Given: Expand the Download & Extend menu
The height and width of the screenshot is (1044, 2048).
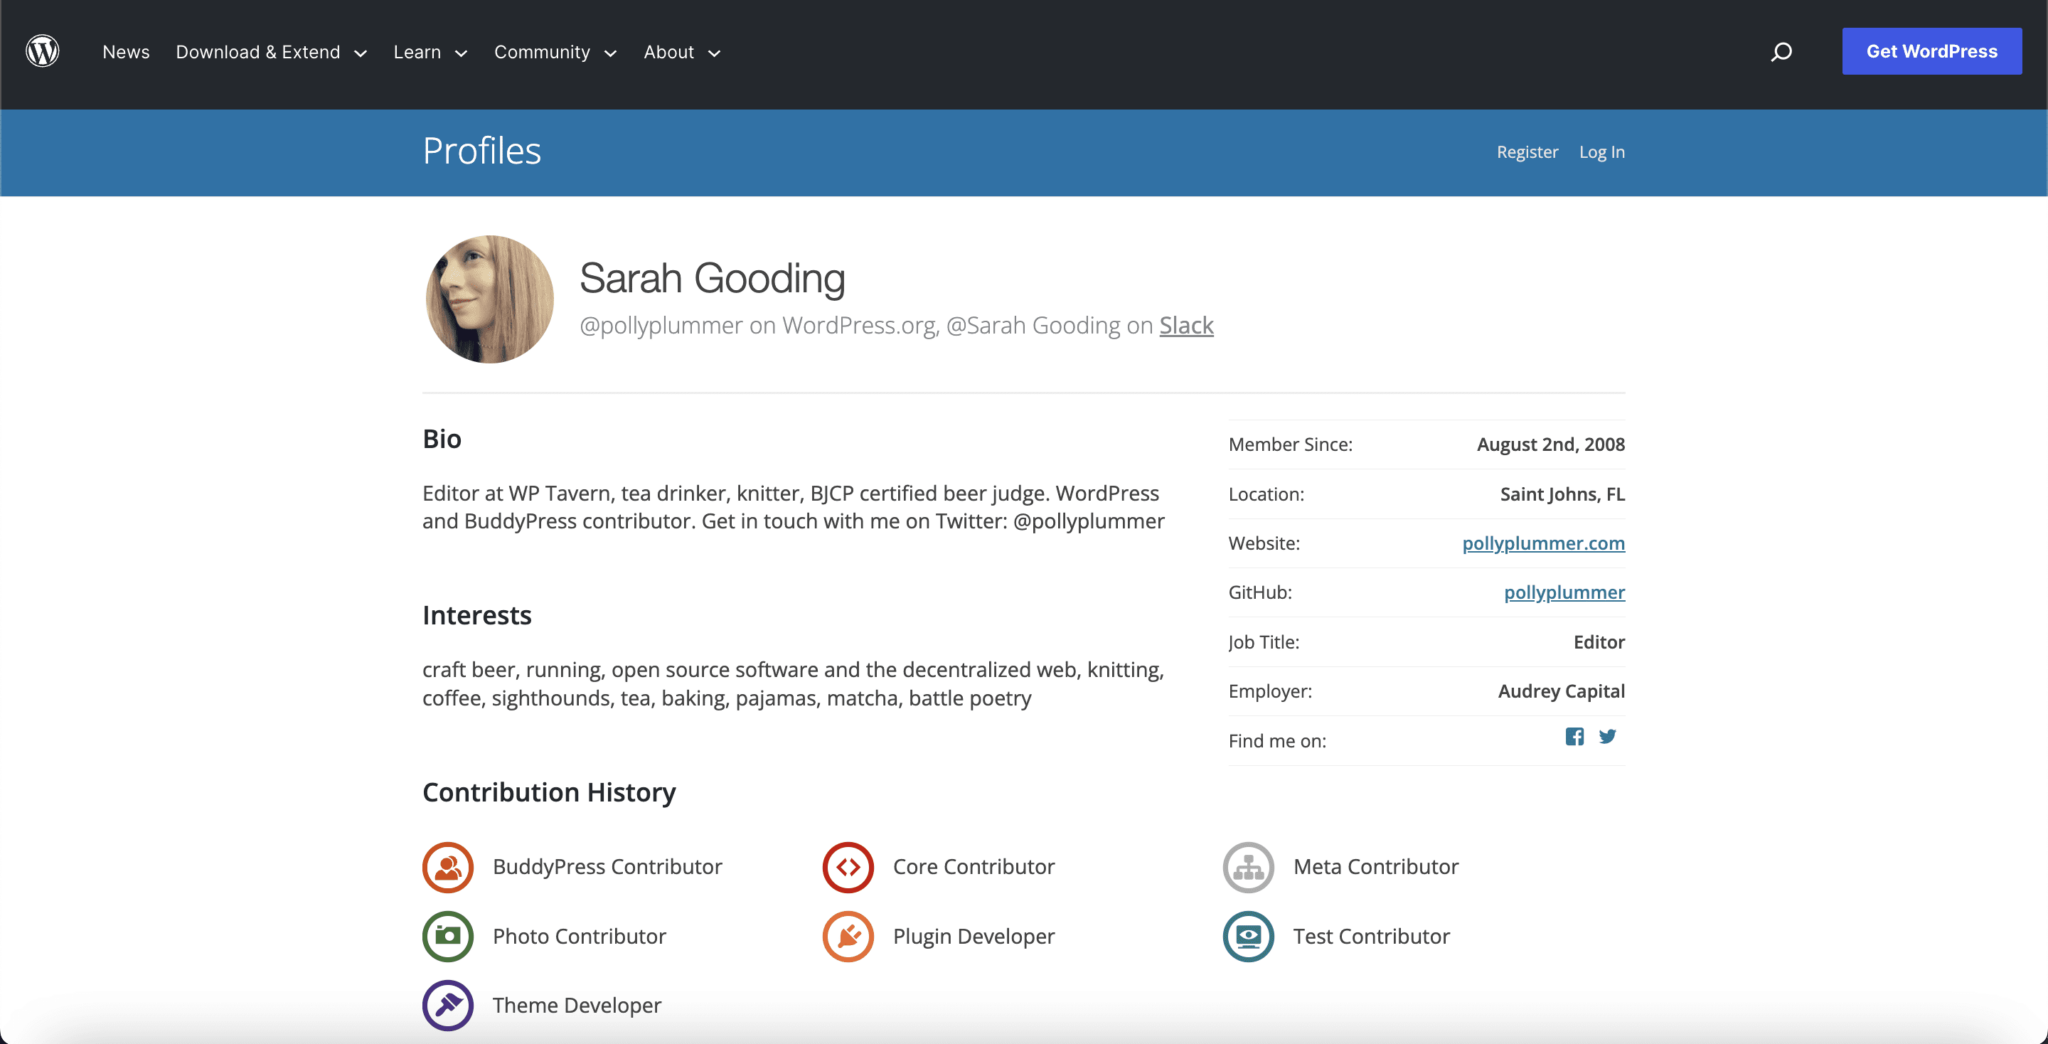Looking at the screenshot, I should (271, 52).
